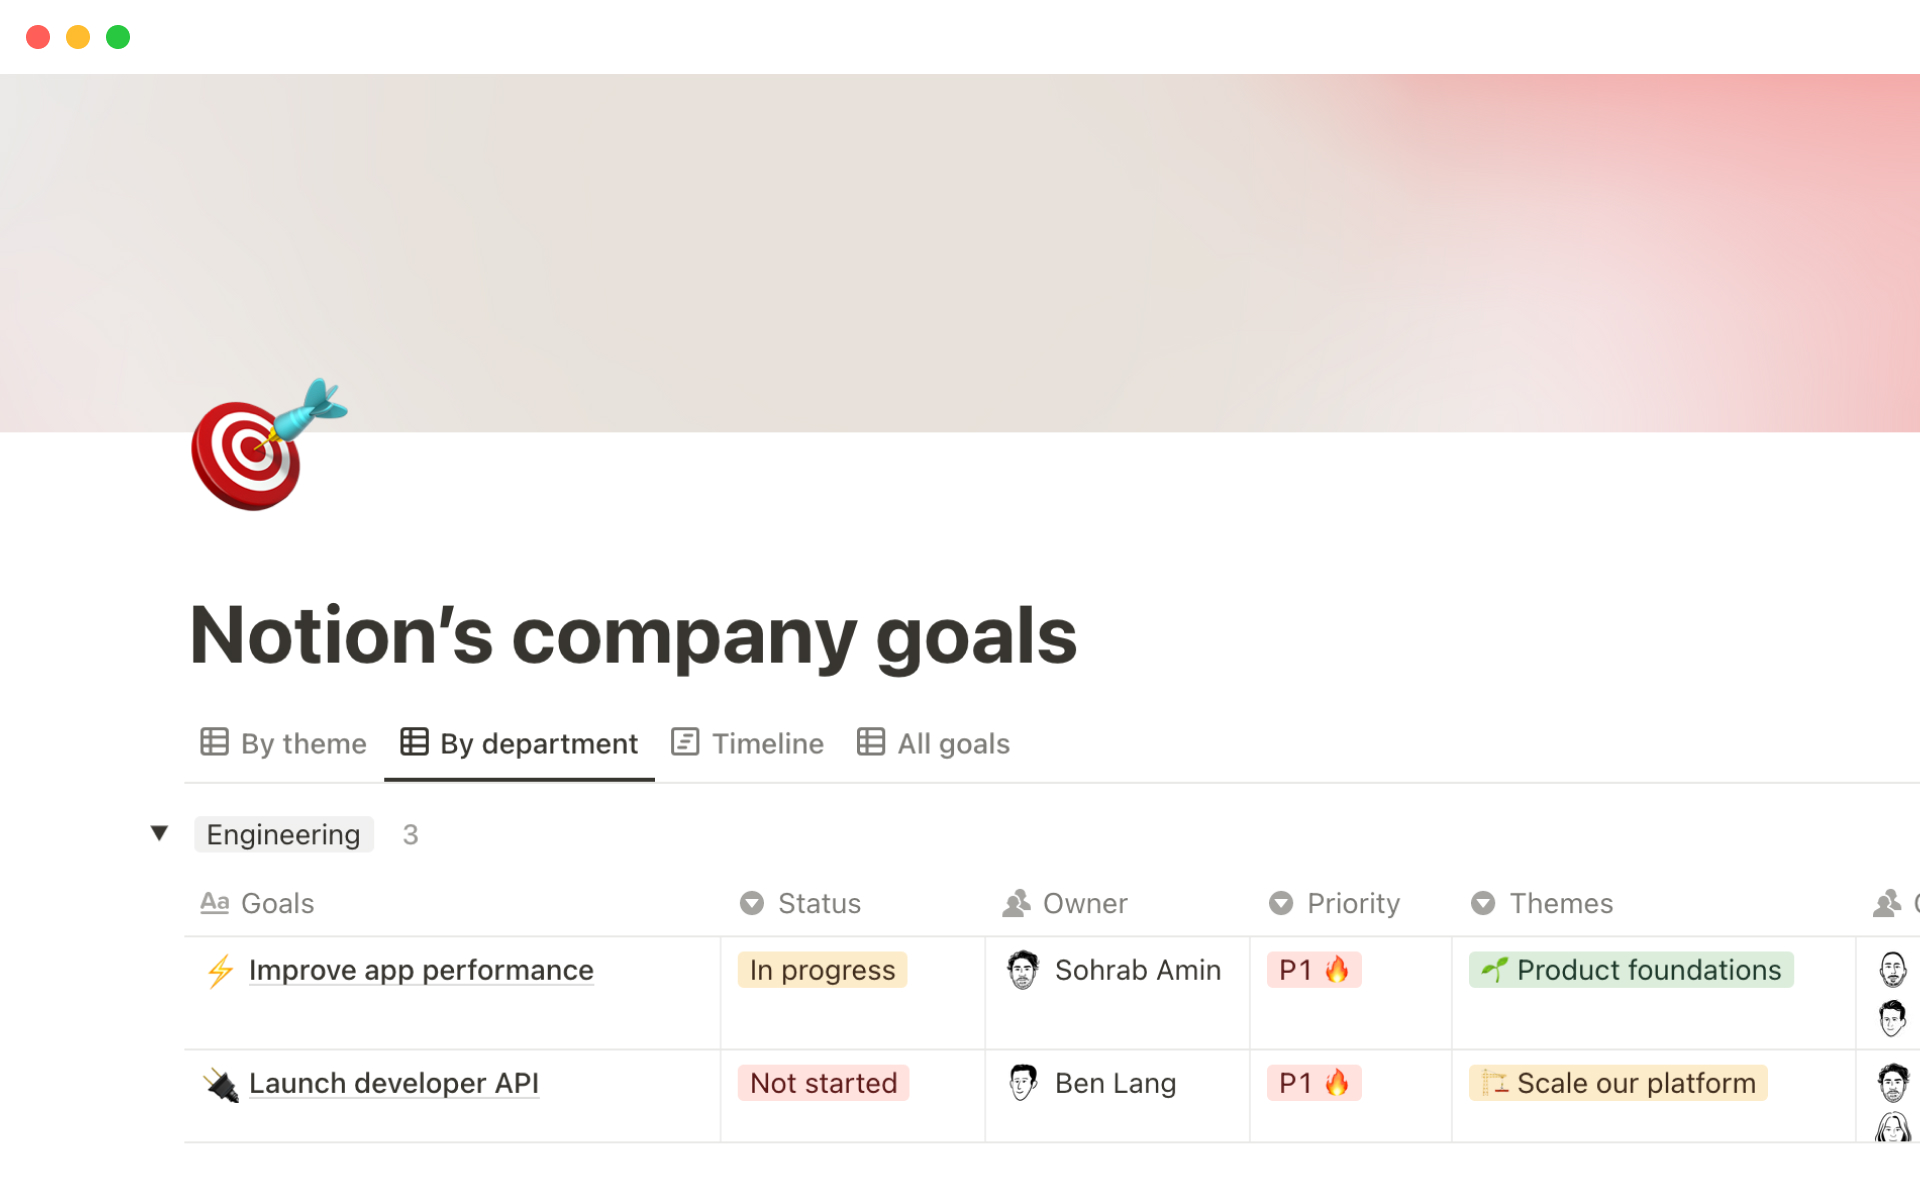Image resolution: width=1920 pixels, height=1200 pixels.
Task: Click the In progress status pill
Action: (821, 970)
